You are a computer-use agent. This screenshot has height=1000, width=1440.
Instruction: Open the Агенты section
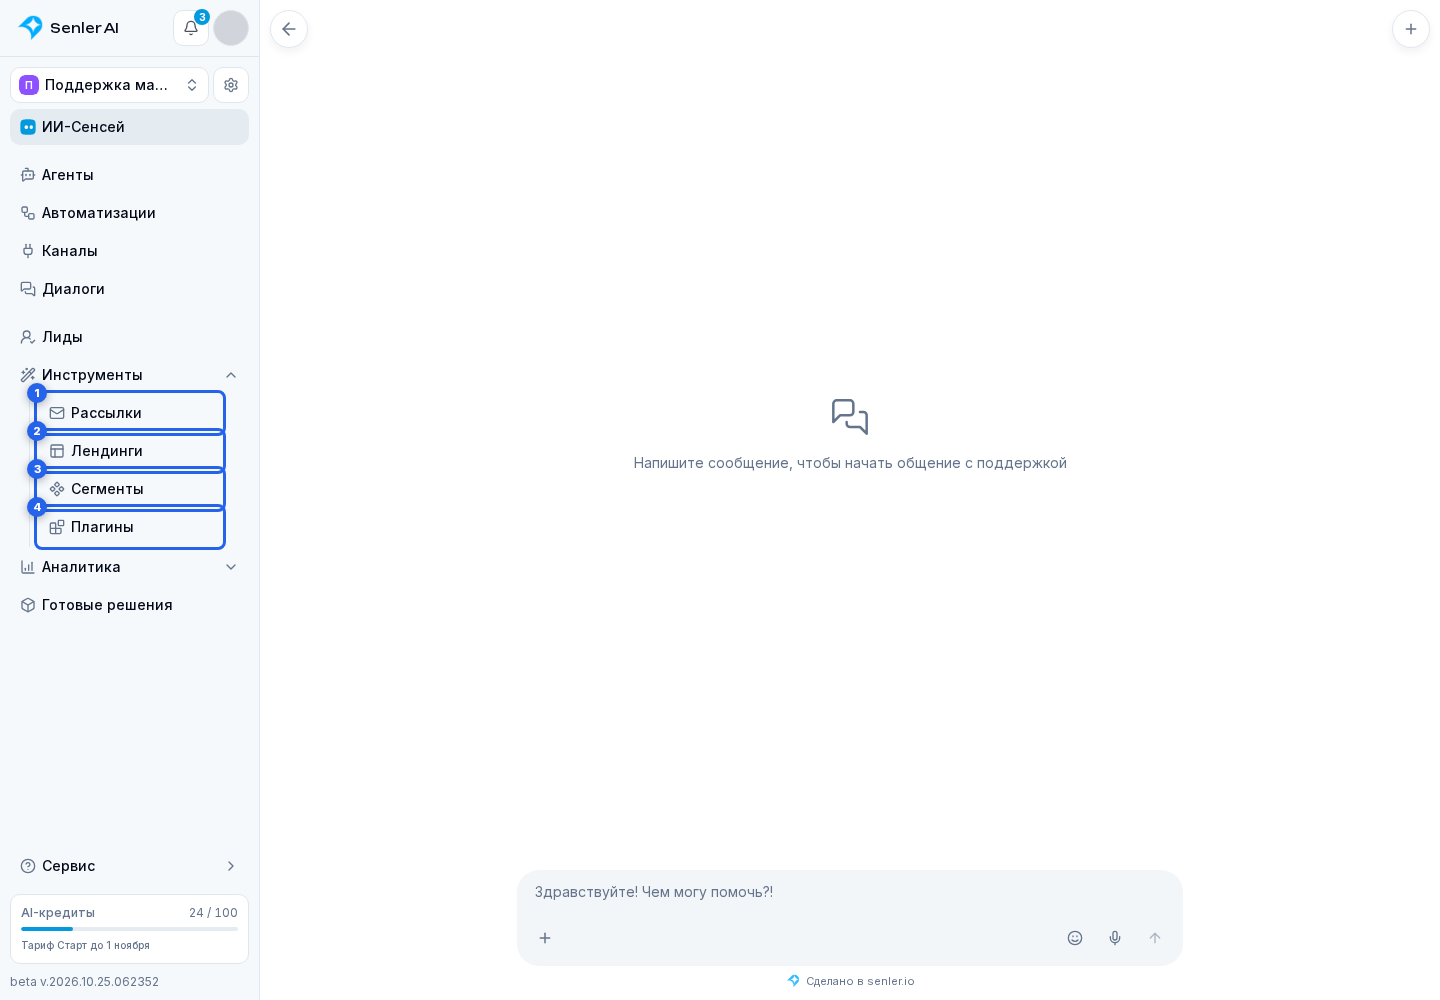pyautogui.click(x=129, y=175)
